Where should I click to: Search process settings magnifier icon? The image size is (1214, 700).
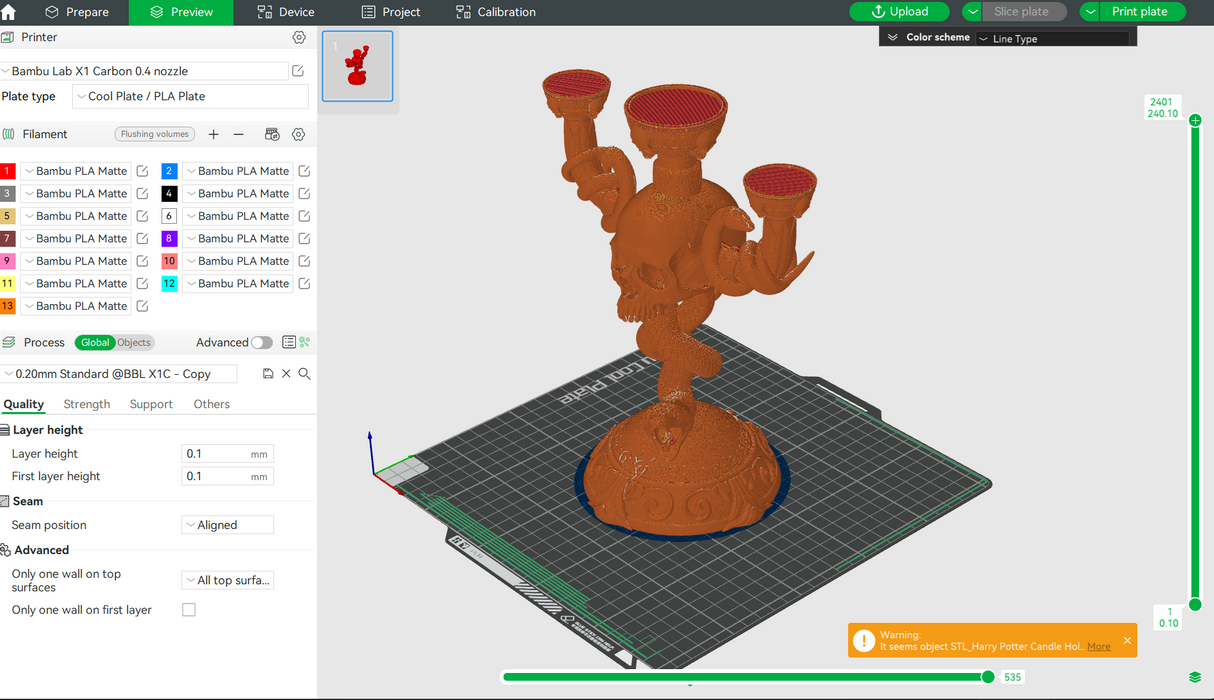pyautogui.click(x=305, y=374)
